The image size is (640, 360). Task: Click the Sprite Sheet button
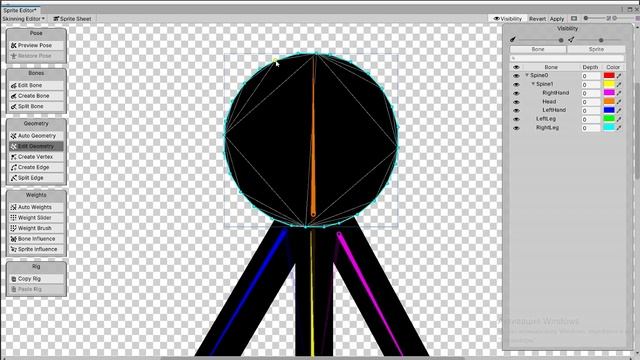click(x=72, y=18)
